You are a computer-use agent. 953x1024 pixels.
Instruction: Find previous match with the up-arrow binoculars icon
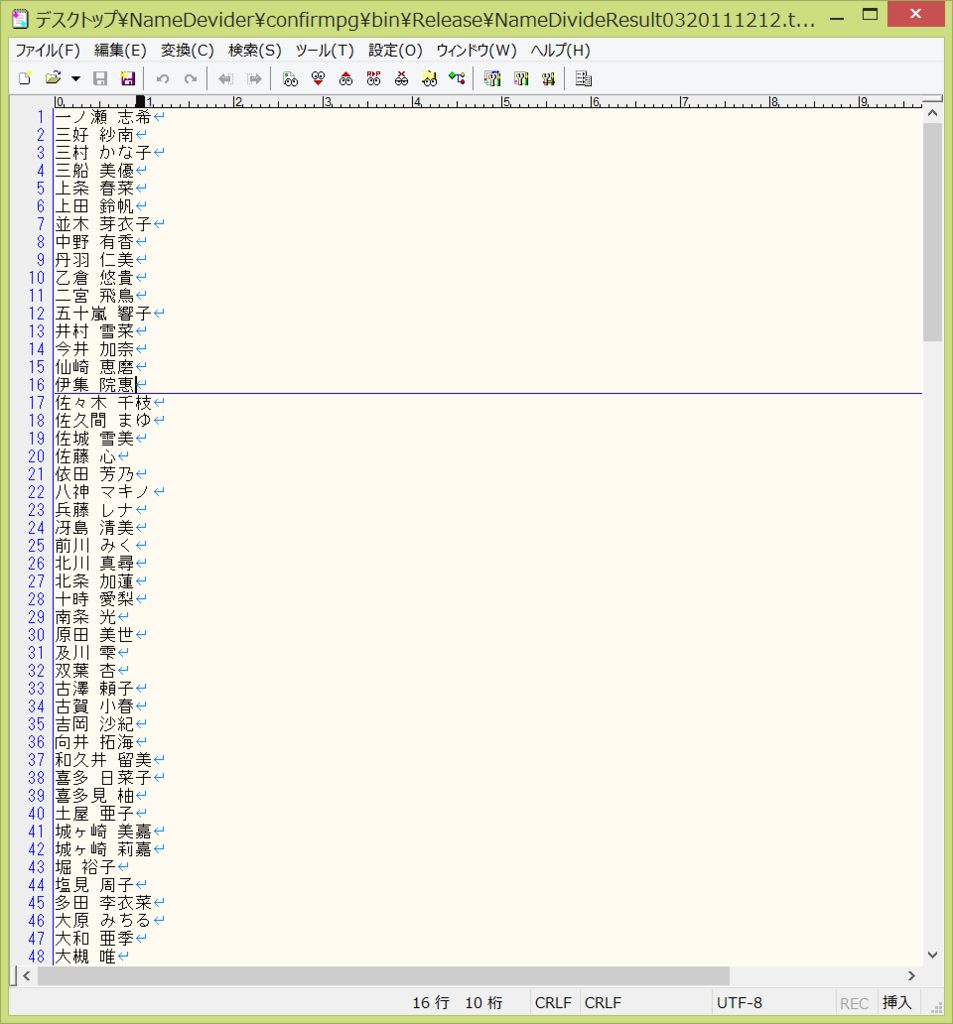[346, 79]
